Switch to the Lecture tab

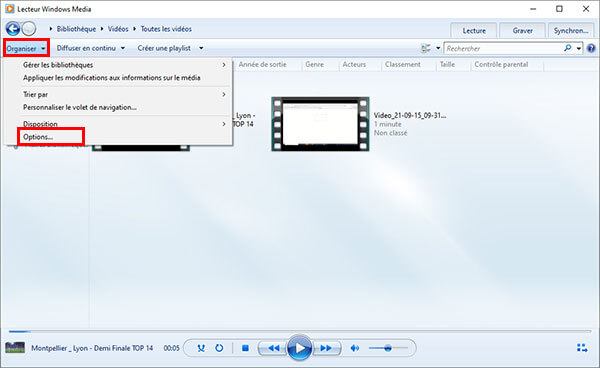tap(474, 31)
